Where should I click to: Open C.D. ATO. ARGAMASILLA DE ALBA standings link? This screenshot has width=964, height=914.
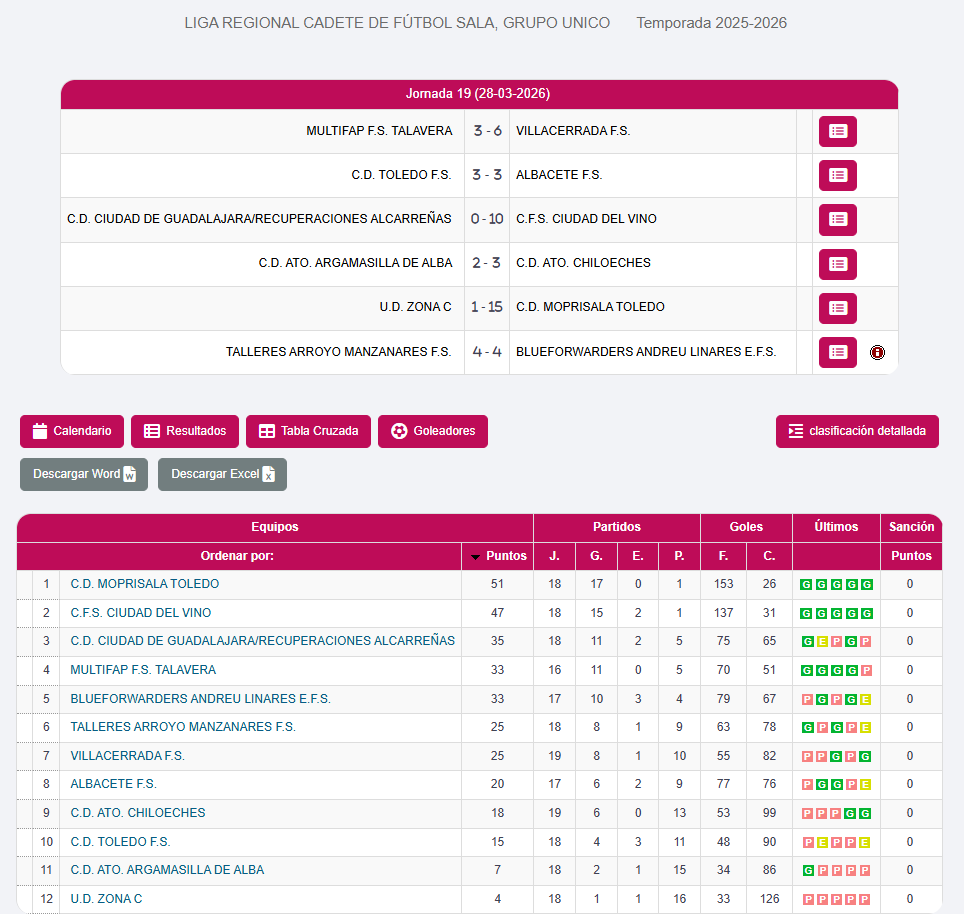point(167,870)
